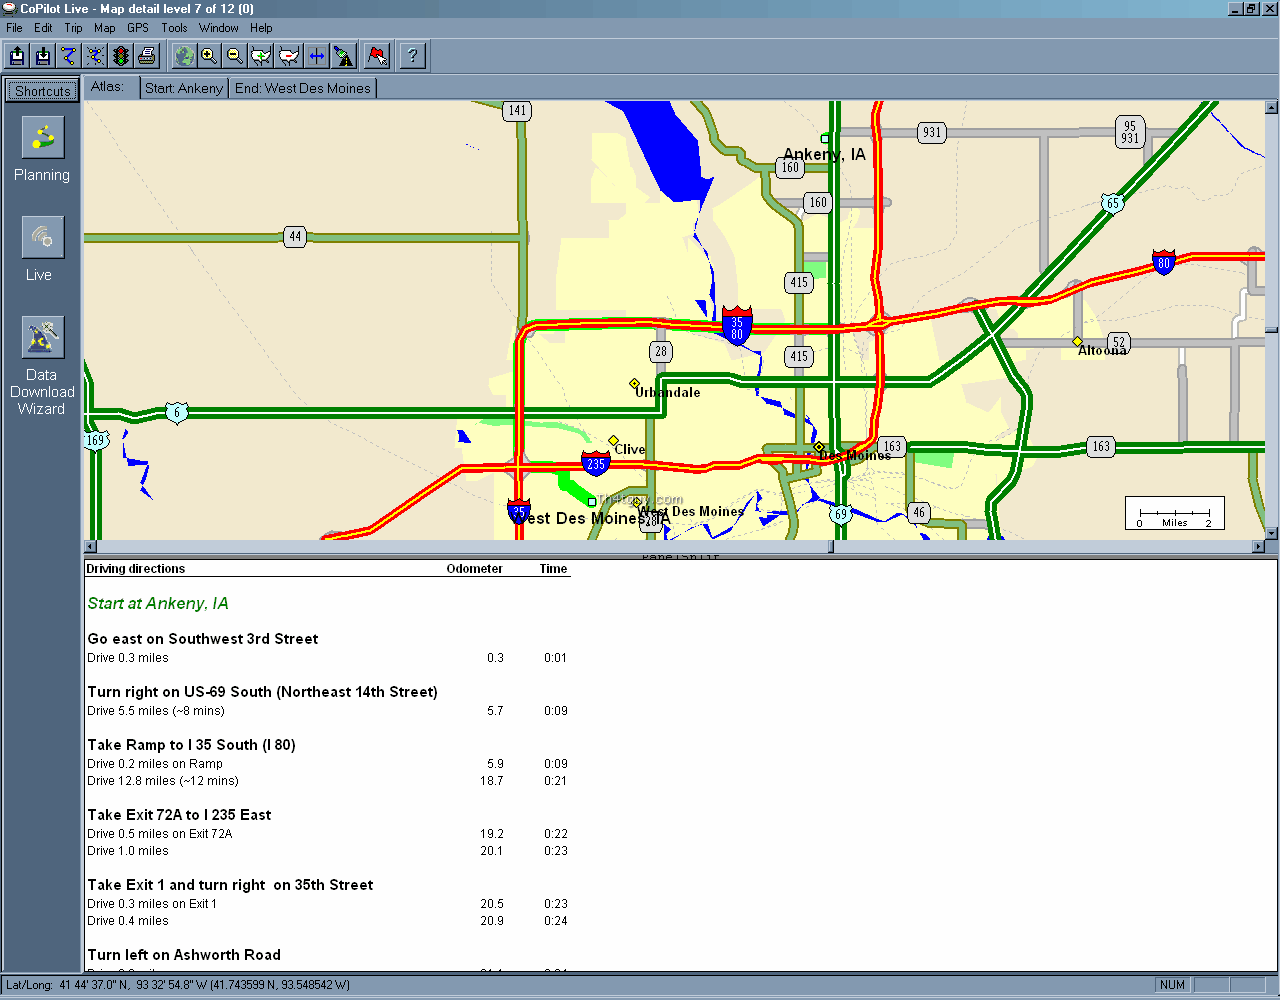Click the map's vertical scrollbar down arrow

(1271, 533)
